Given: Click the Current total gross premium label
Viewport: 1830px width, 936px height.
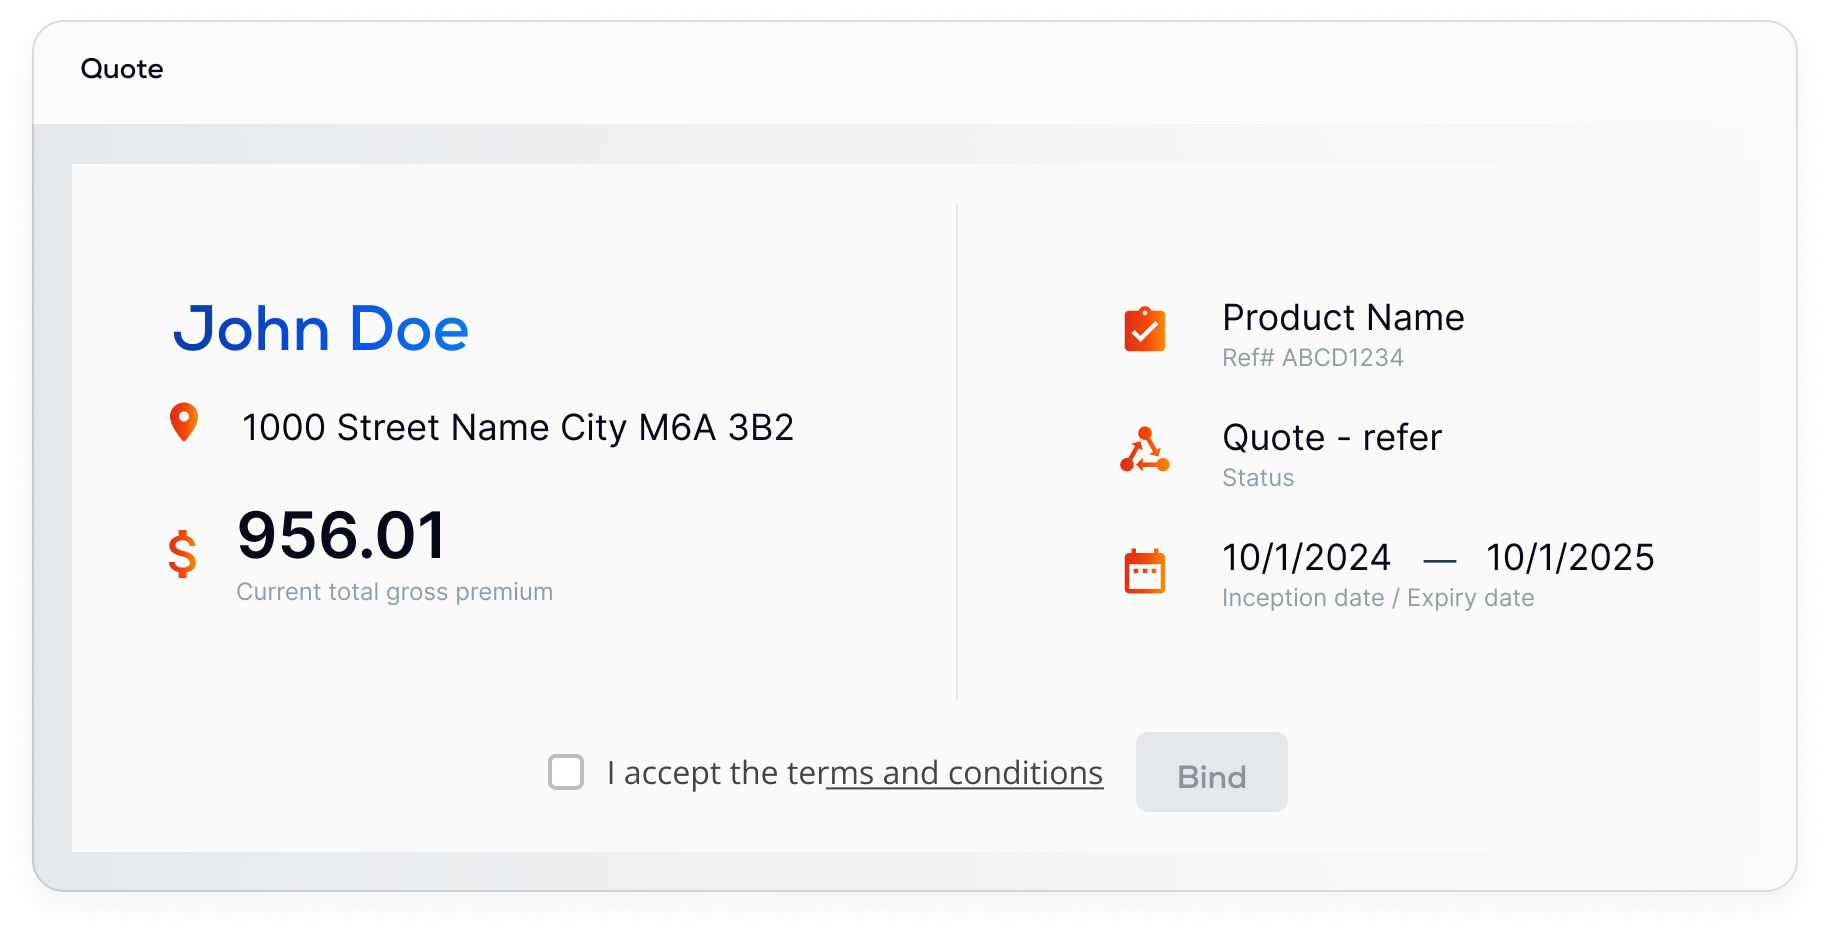Looking at the screenshot, I should click(394, 592).
